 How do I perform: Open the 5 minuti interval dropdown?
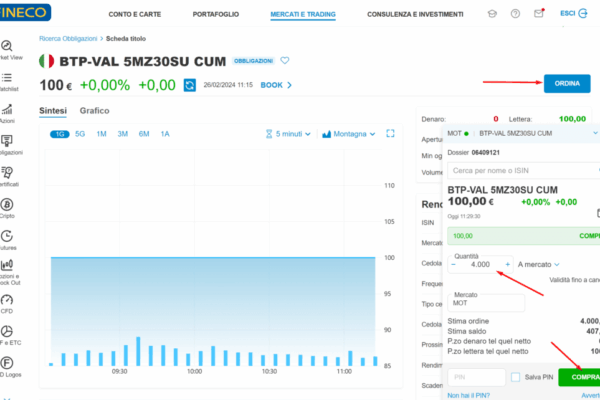[x=289, y=133]
